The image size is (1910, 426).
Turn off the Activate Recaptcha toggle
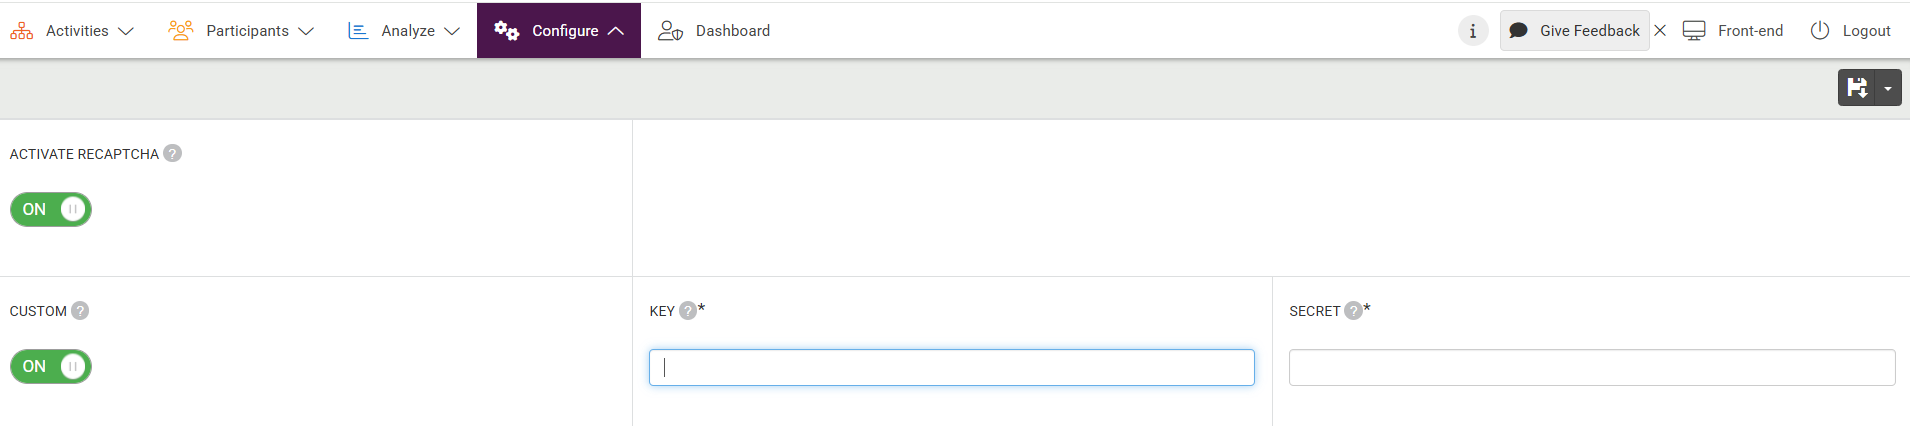[51, 209]
